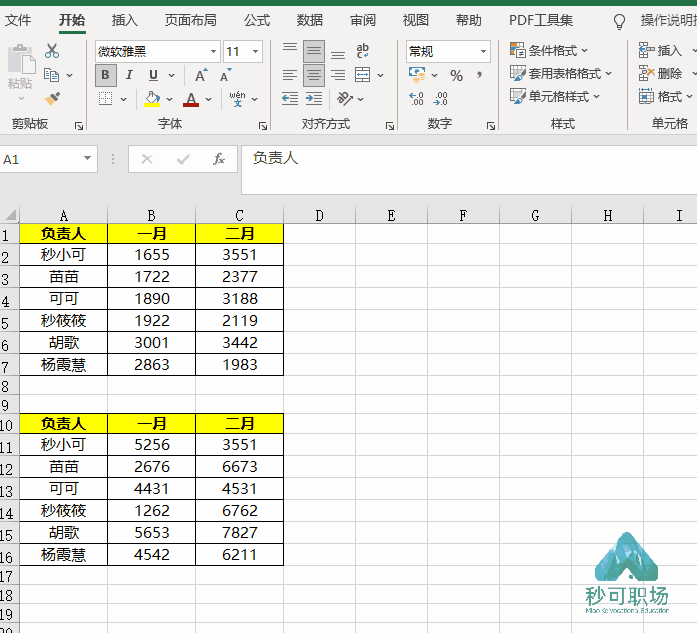Select the Format Painter brush icon
697x633 pixels.
coord(52,98)
